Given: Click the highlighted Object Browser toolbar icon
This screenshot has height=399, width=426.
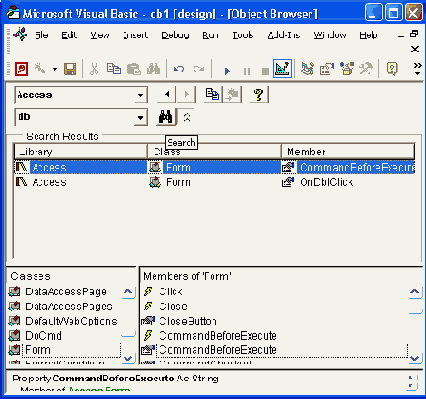Looking at the screenshot, I should pos(347,69).
